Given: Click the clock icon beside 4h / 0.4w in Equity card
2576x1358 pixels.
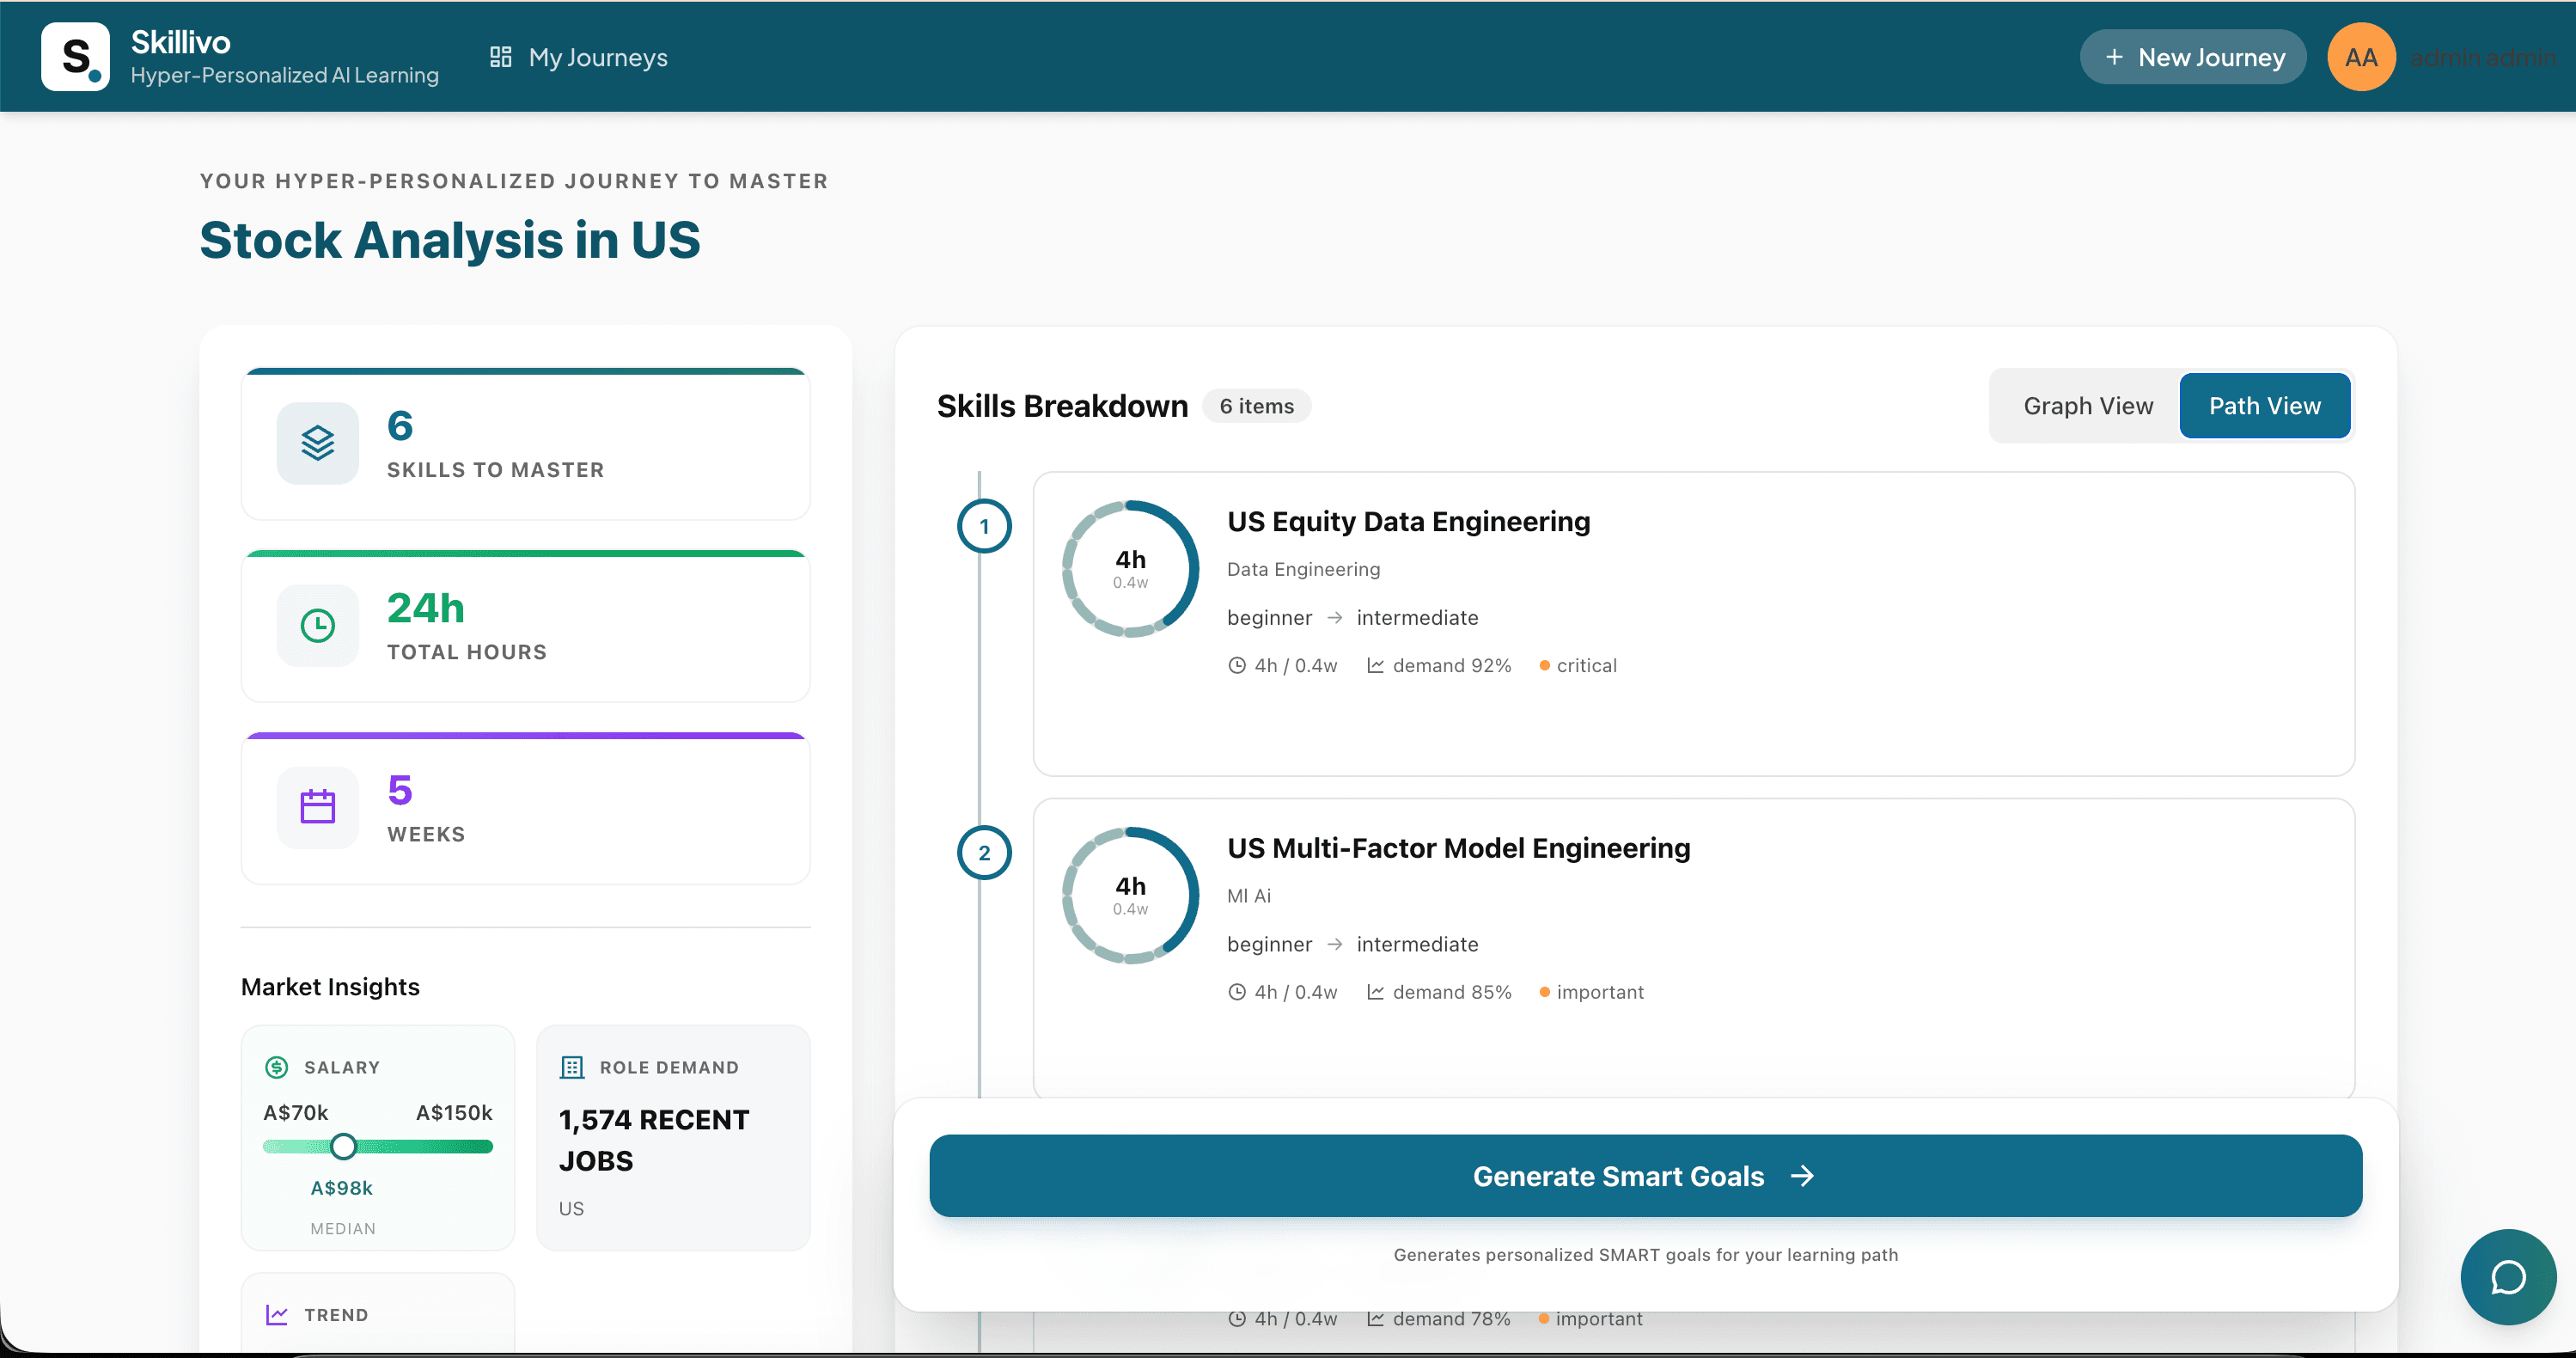Looking at the screenshot, I should point(1237,666).
